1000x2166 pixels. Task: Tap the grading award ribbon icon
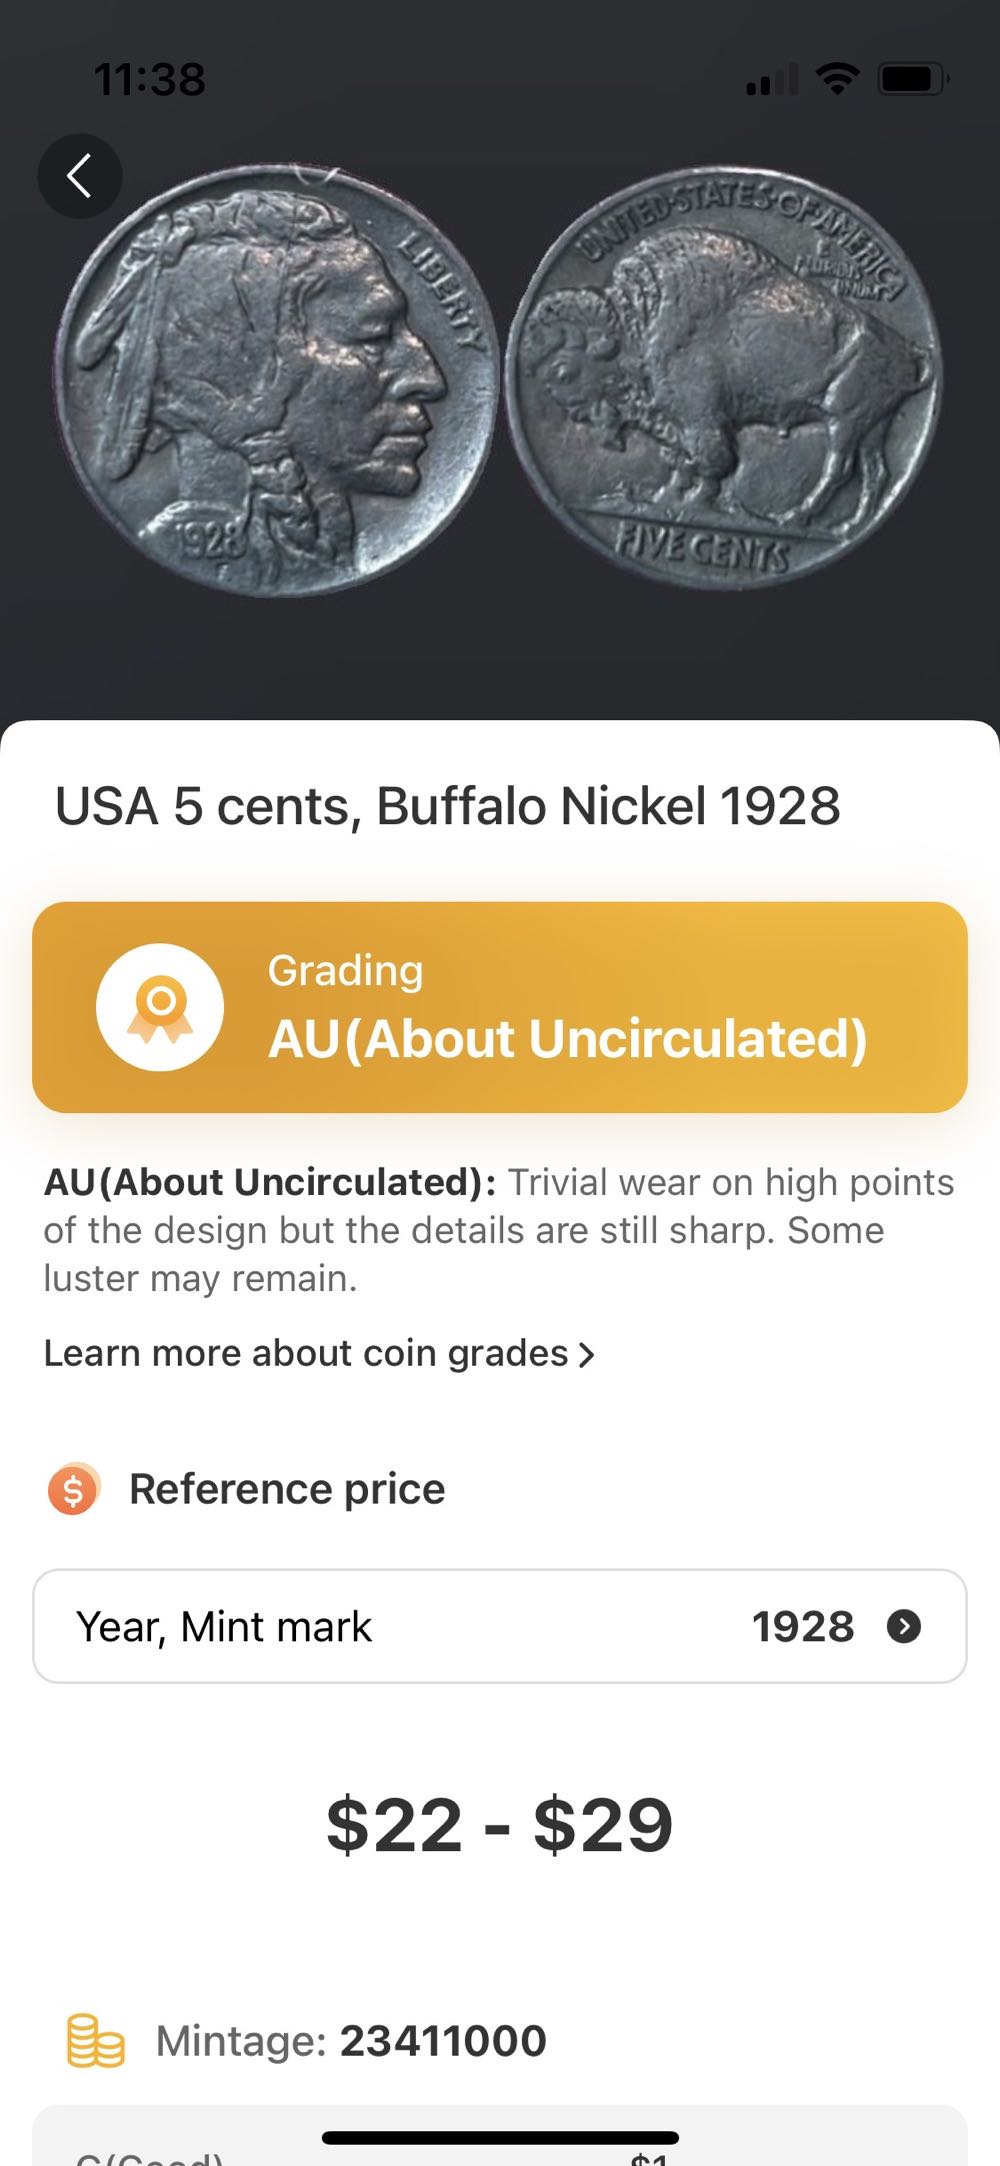tap(160, 1007)
